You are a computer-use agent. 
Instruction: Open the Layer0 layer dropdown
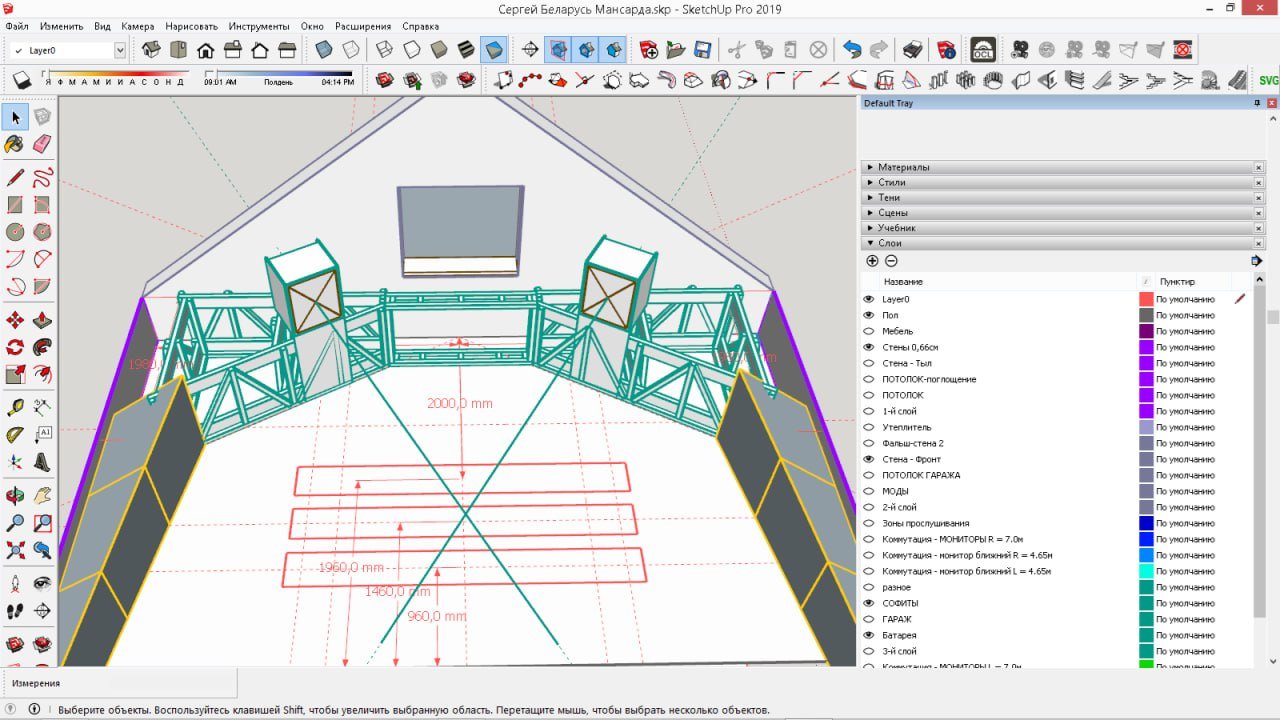click(120, 50)
